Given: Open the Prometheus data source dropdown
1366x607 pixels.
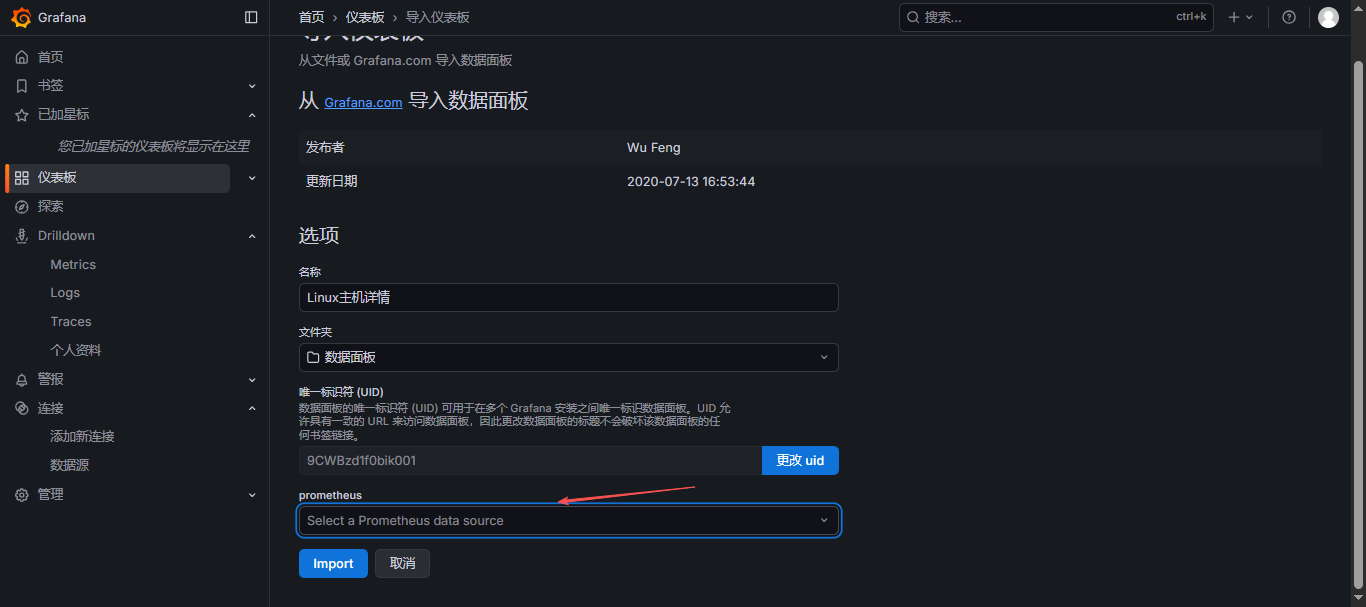Looking at the screenshot, I should click(568, 520).
